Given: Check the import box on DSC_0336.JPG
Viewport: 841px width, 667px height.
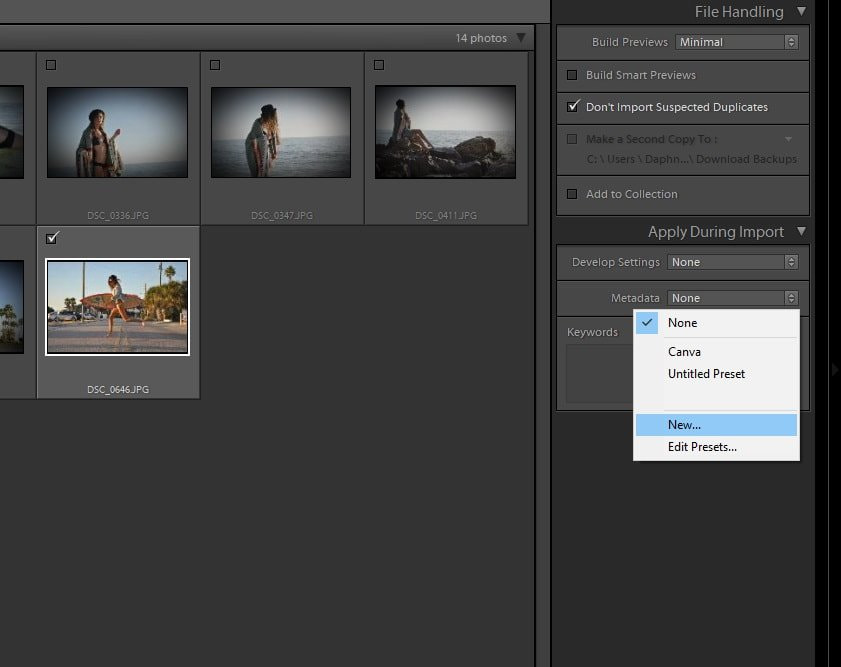Looking at the screenshot, I should click(x=51, y=64).
